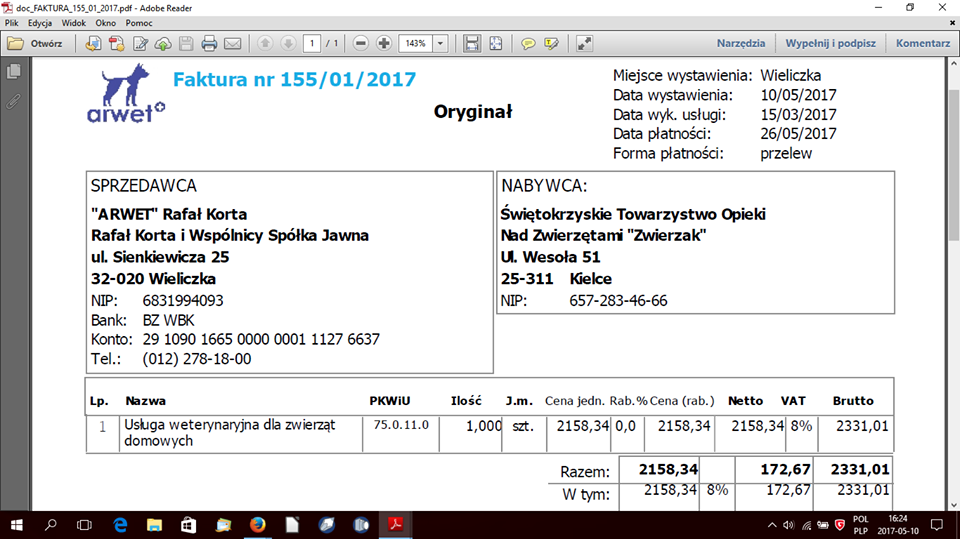Open the attachments paperclip panel
Viewport: 960px width, 539px height.
[13, 101]
